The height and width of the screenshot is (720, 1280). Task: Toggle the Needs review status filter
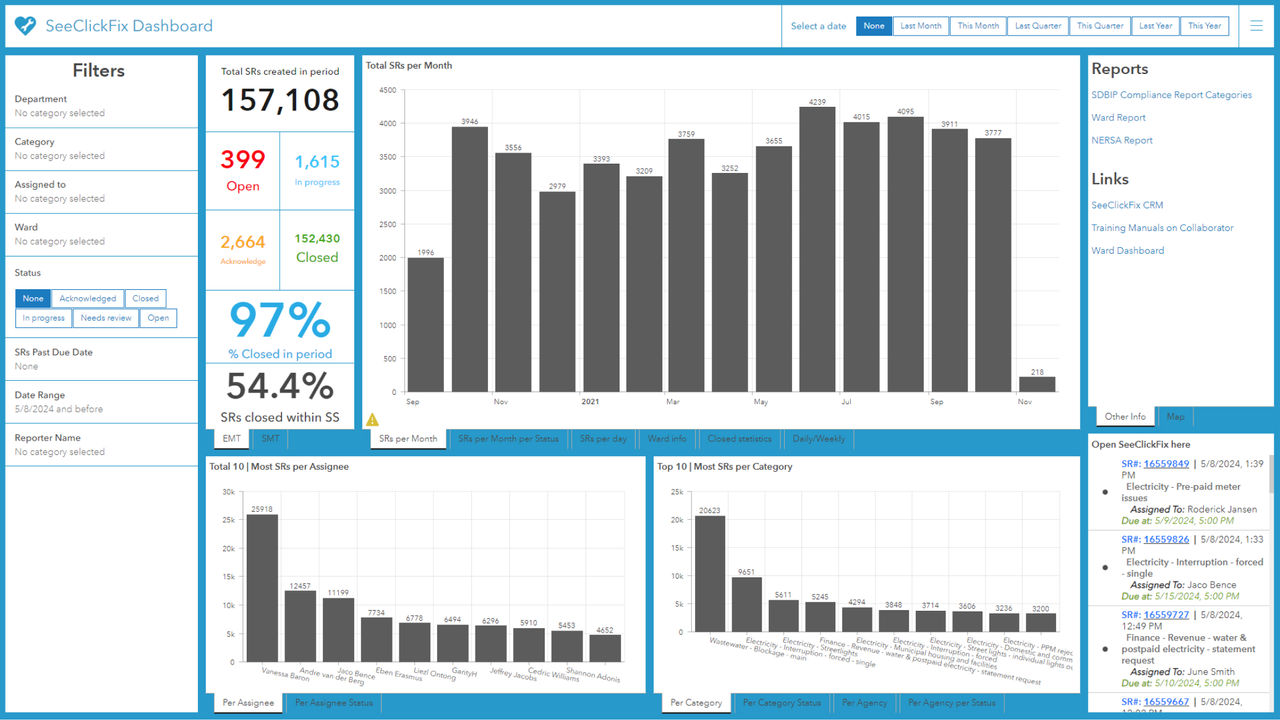(x=106, y=318)
